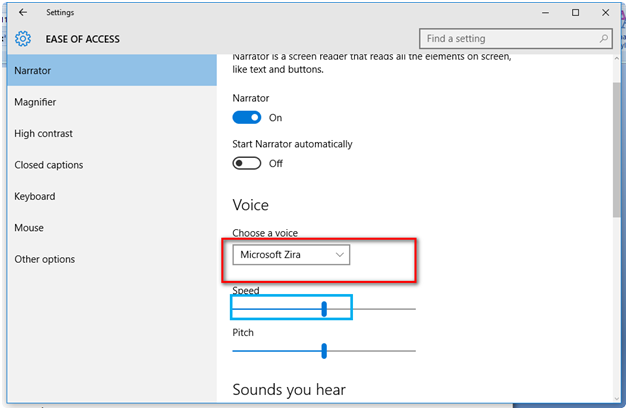Go to High contrast settings

coord(43,133)
